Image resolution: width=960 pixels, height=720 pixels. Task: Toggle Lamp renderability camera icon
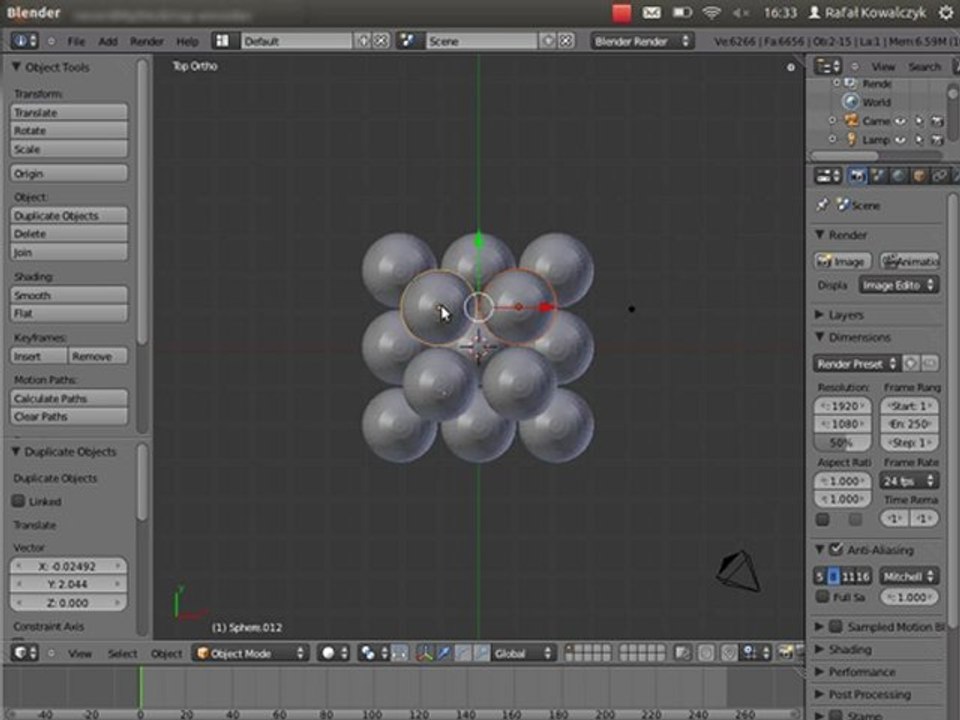[937, 140]
